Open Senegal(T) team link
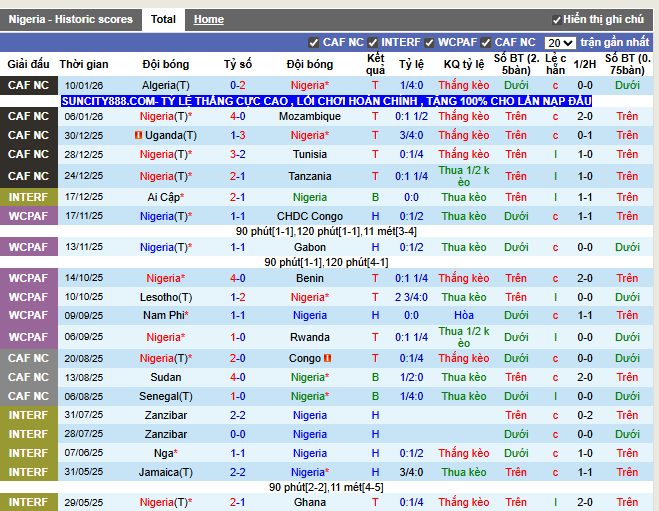The image size is (659, 511). [x=166, y=396]
